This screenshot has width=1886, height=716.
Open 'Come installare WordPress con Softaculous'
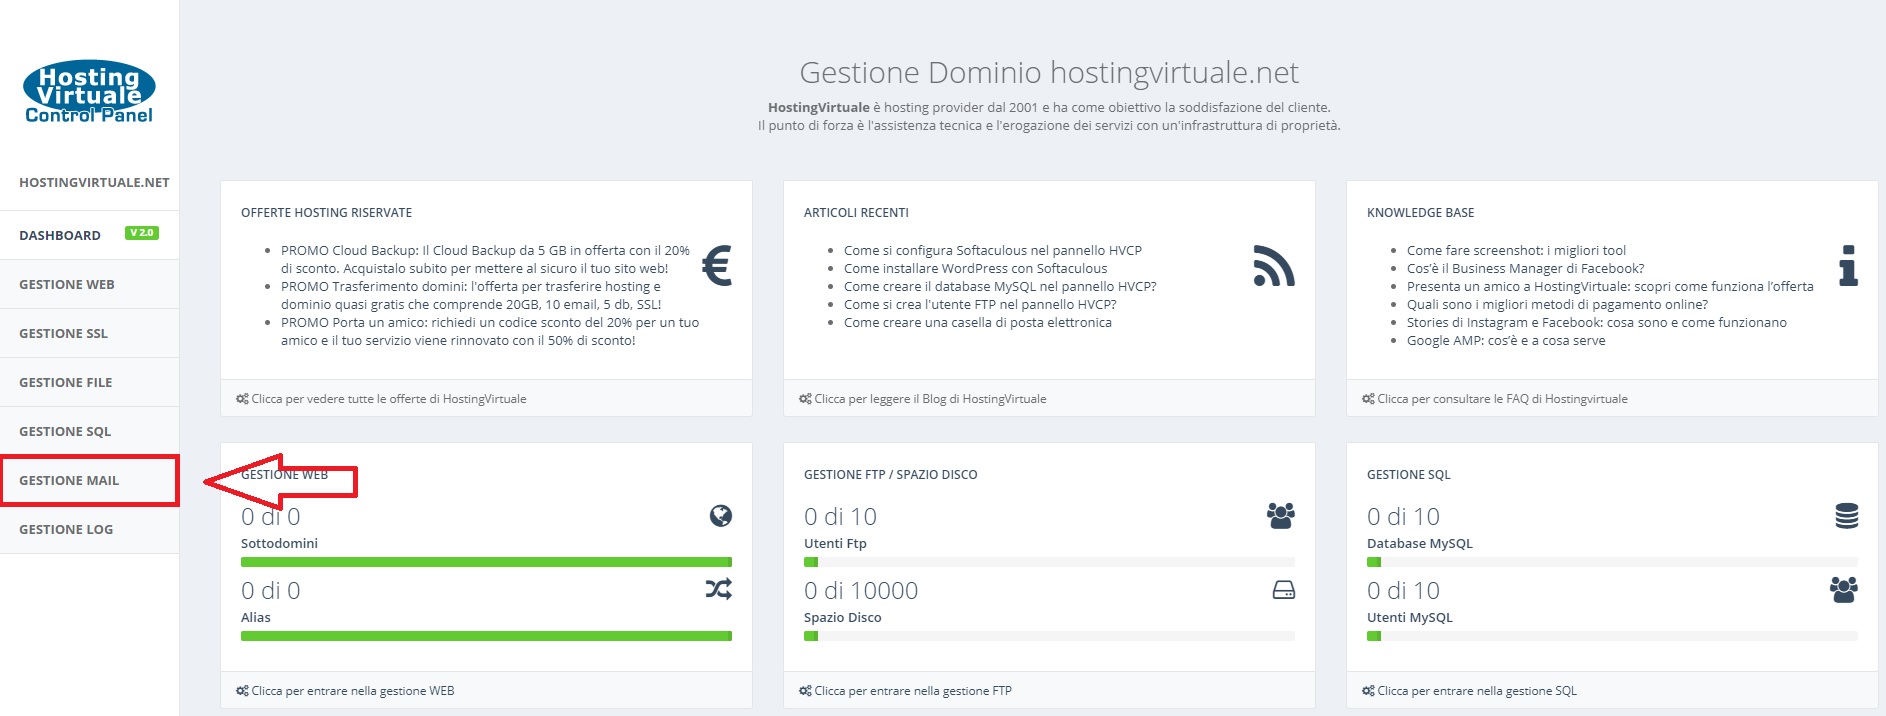(x=976, y=268)
